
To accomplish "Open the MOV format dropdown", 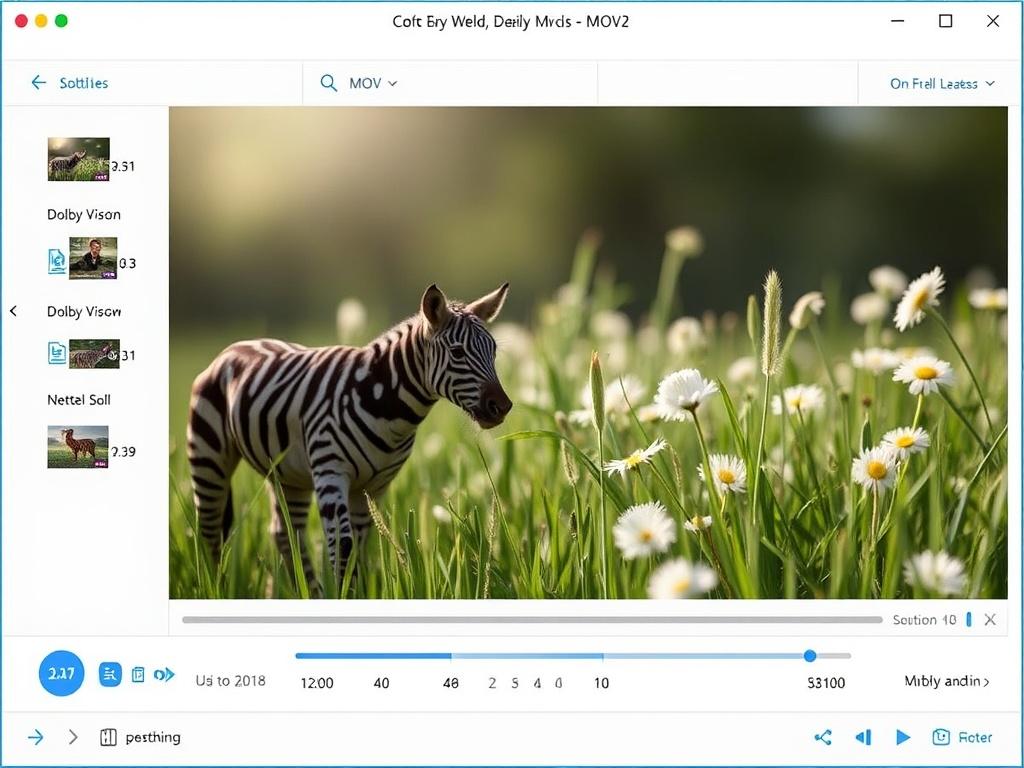I will (373, 83).
